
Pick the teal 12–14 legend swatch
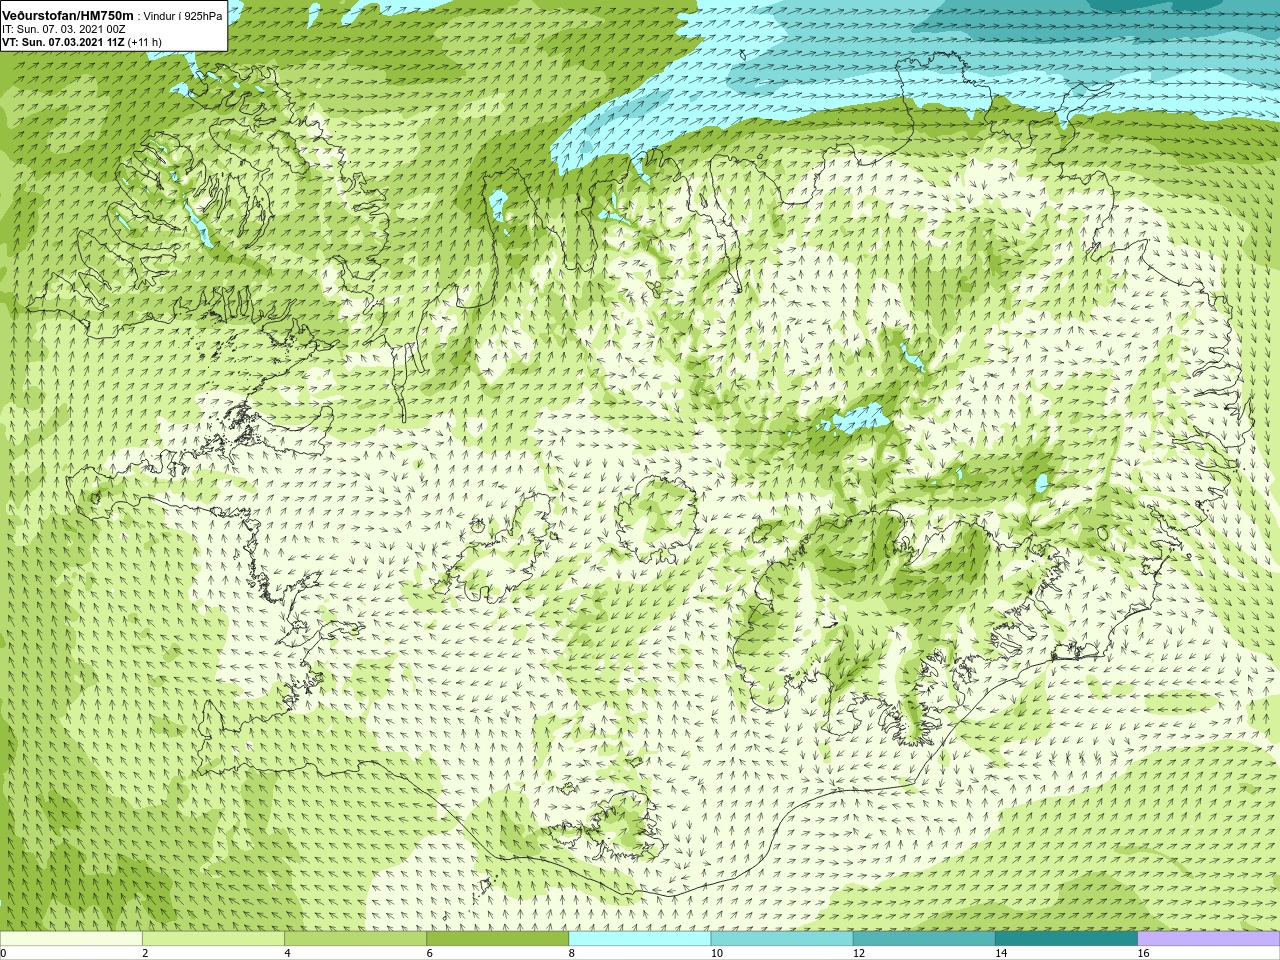(924, 939)
